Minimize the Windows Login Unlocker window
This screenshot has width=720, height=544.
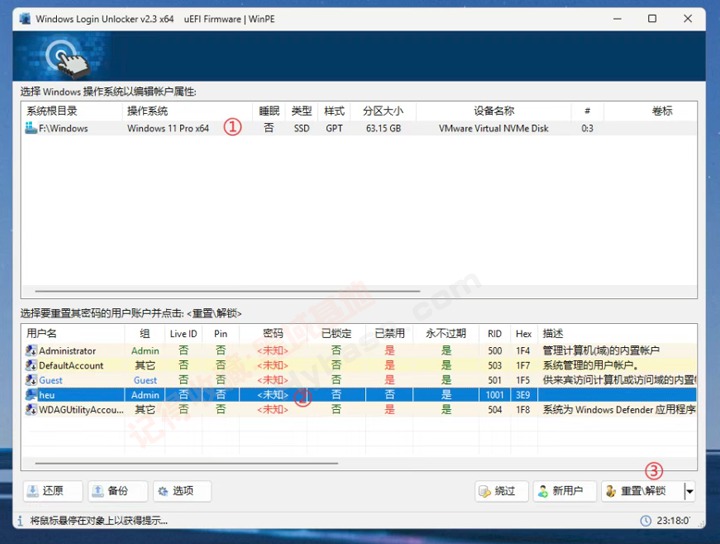[617, 19]
